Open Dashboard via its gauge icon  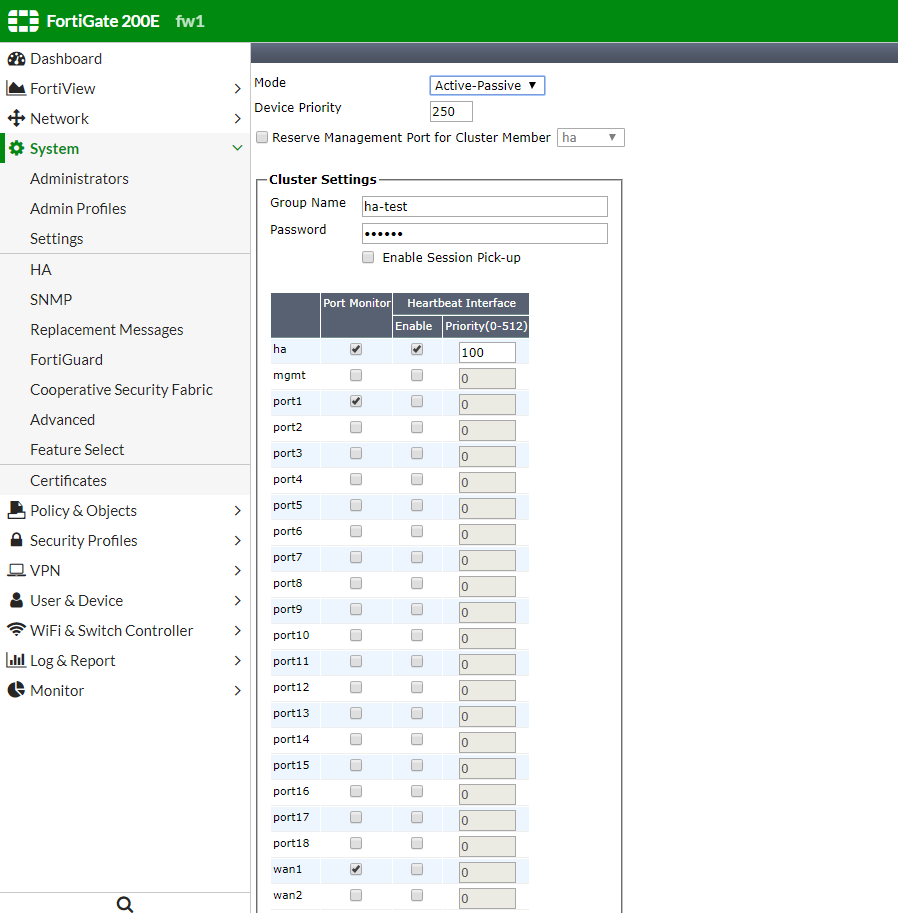tap(16, 59)
